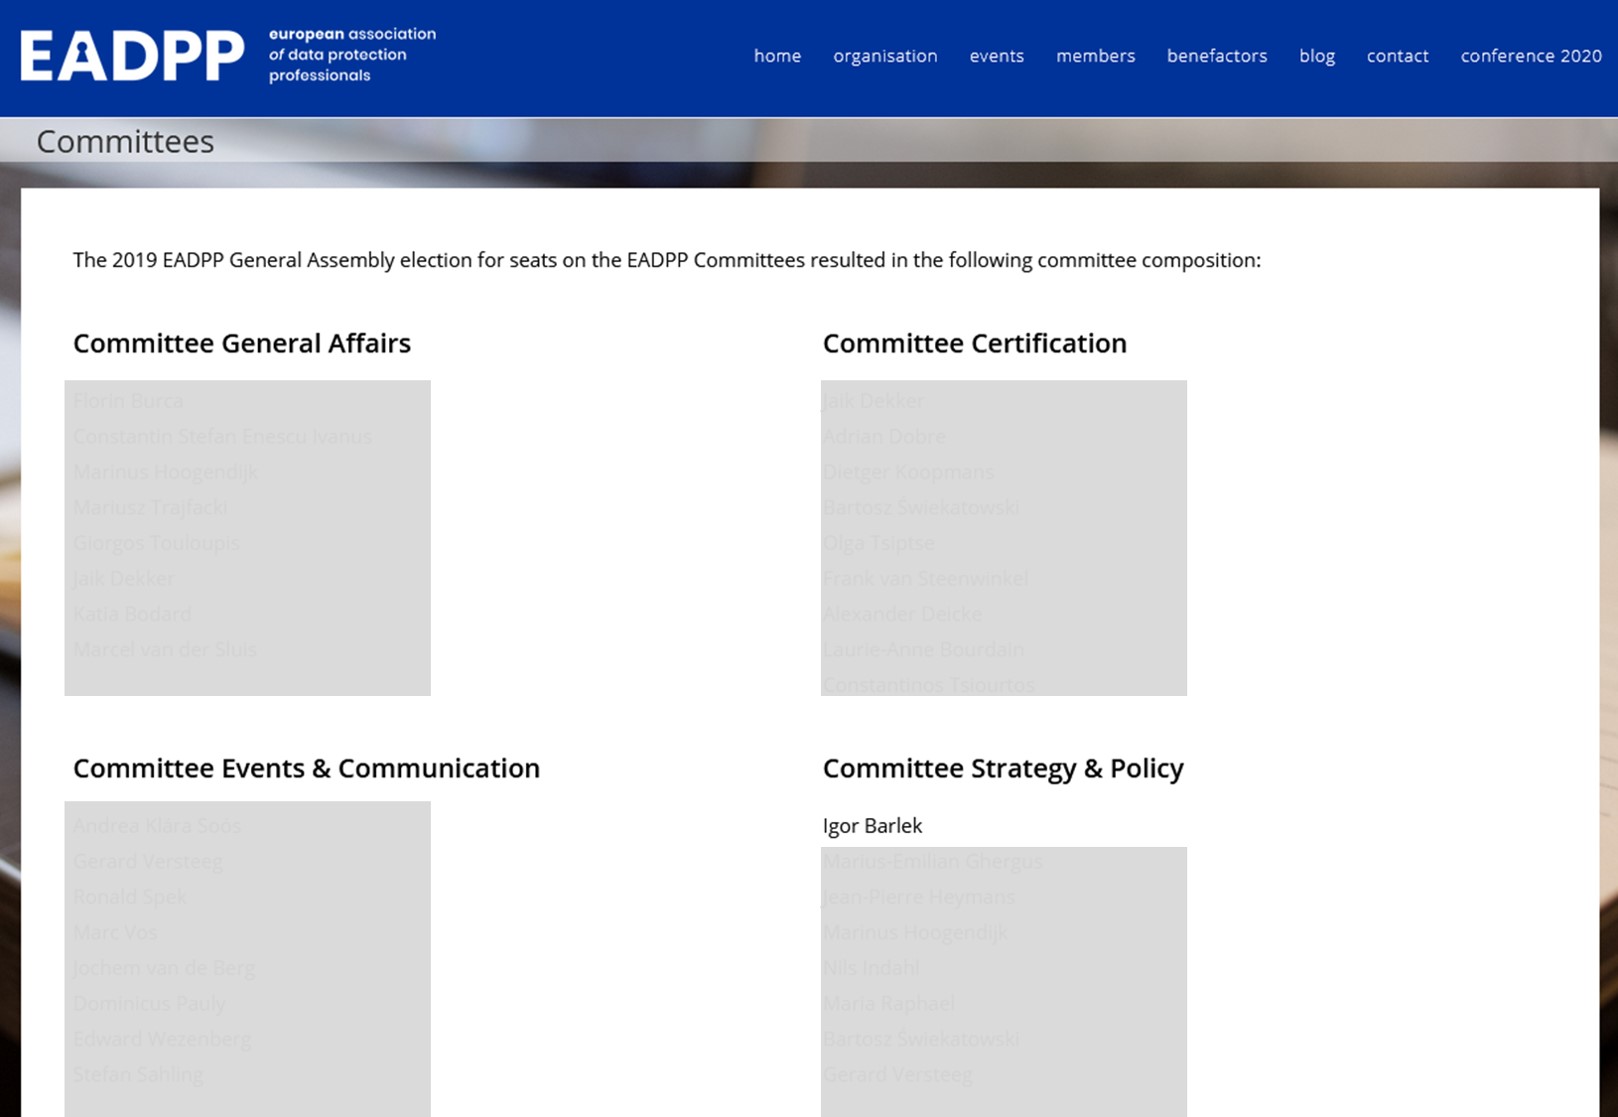Open the home menu item

777,56
